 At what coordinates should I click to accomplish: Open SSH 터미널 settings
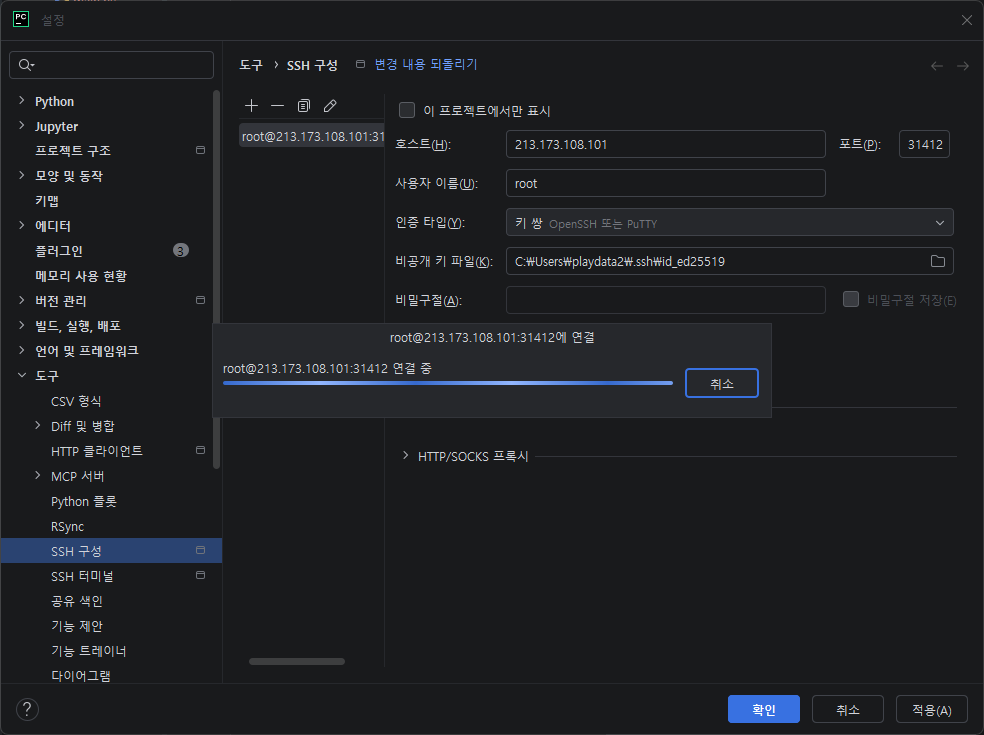[x=82, y=576]
